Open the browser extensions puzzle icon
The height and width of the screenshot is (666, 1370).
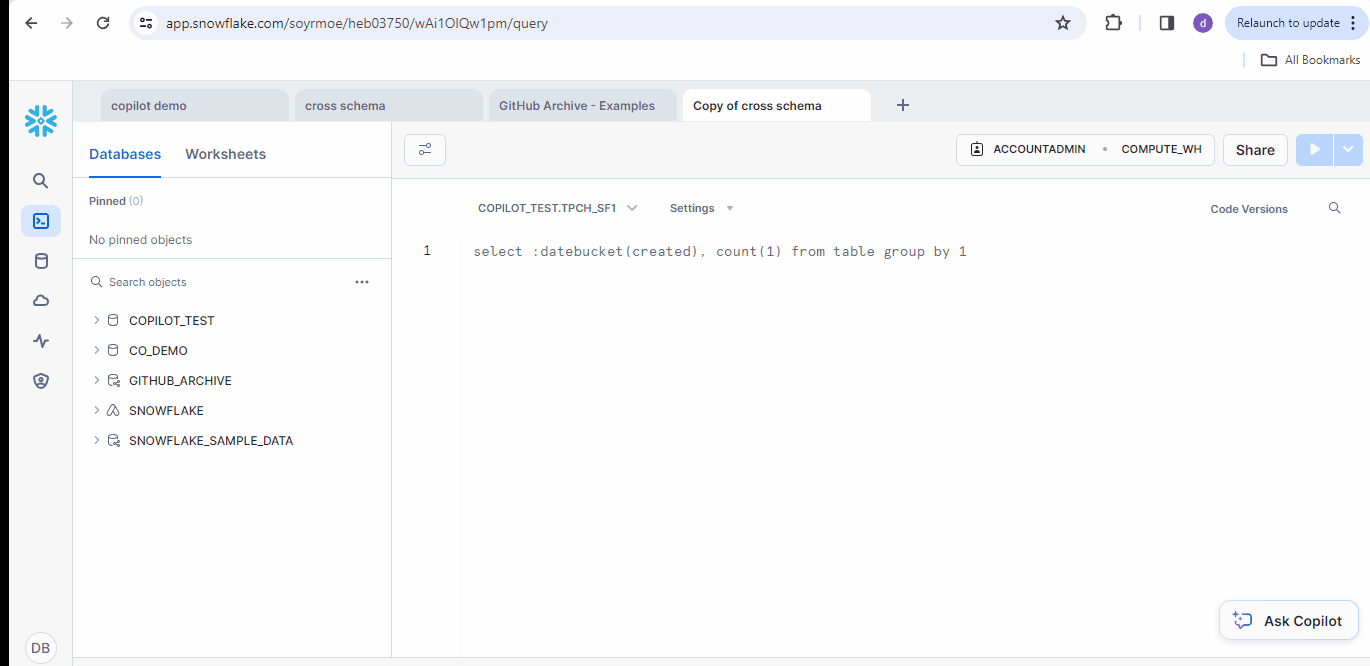coord(1113,23)
